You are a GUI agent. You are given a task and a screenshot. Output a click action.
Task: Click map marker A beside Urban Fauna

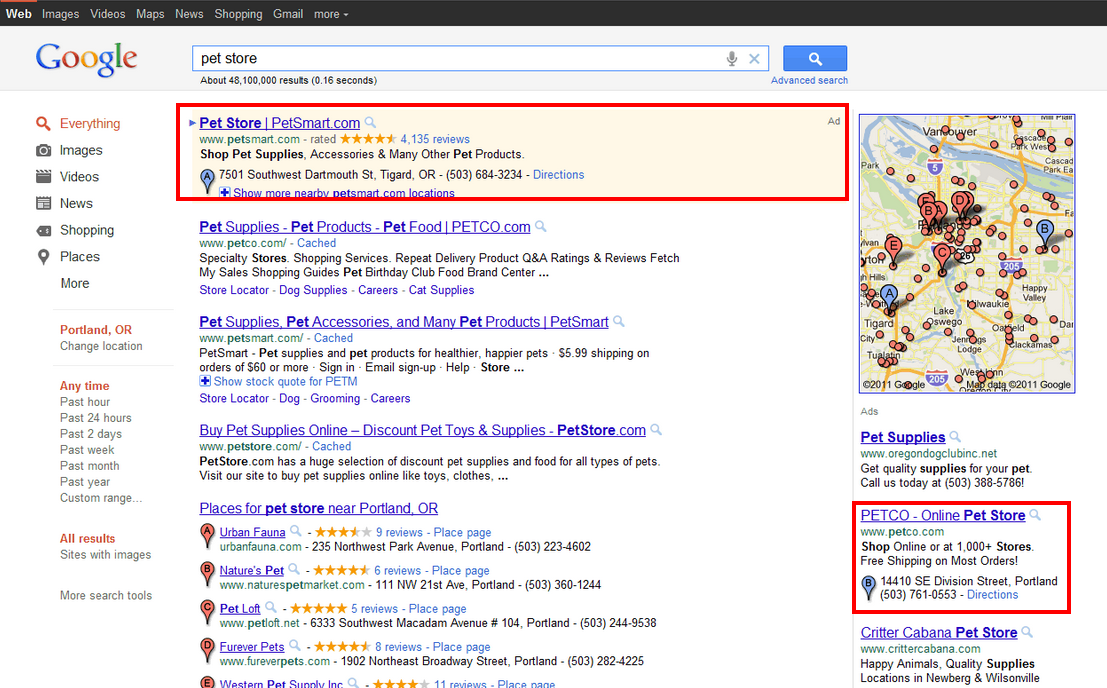click(207, 536)
